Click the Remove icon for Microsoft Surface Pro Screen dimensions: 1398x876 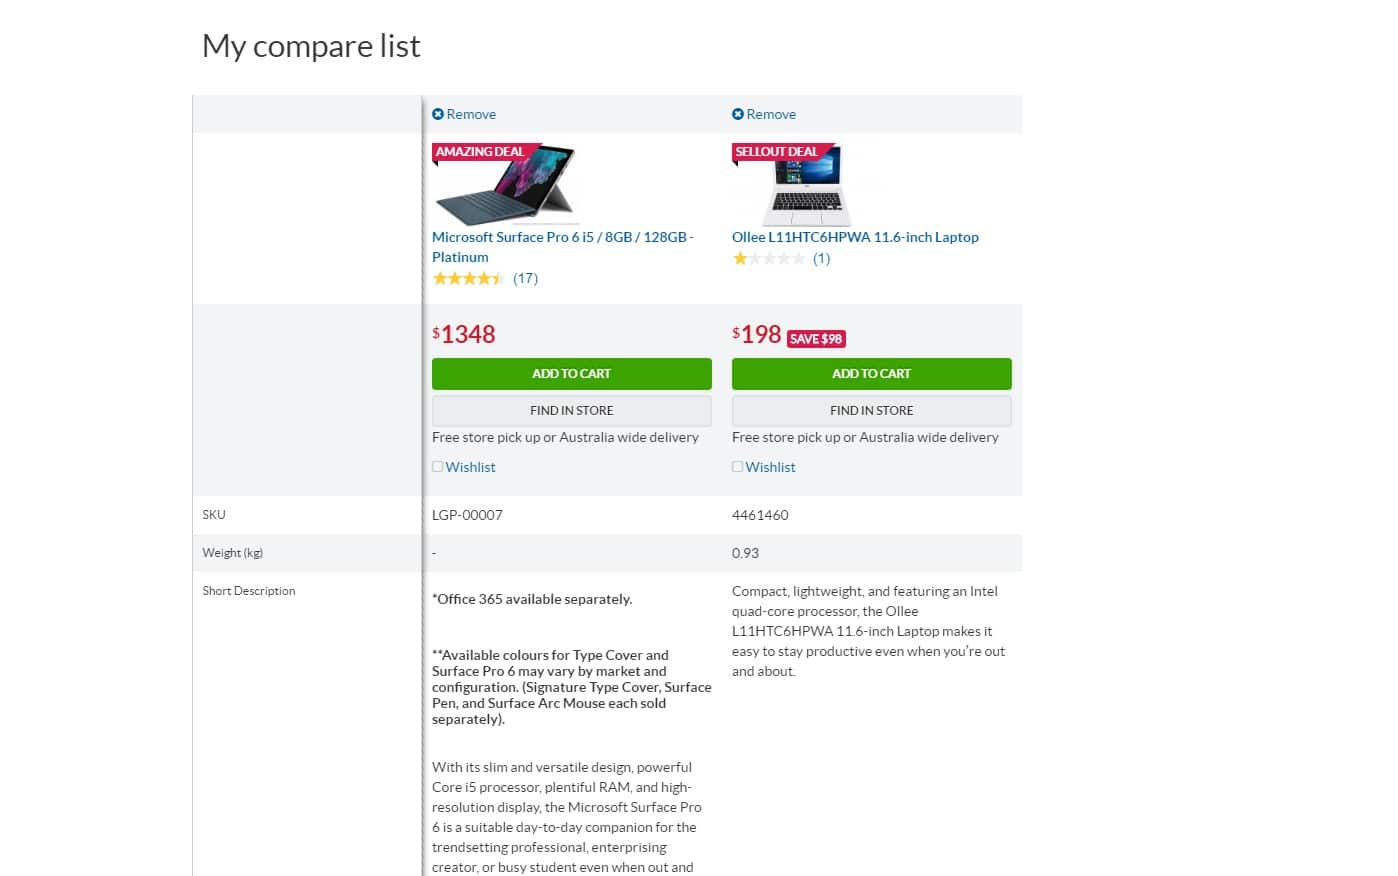[x=438, y=114]
